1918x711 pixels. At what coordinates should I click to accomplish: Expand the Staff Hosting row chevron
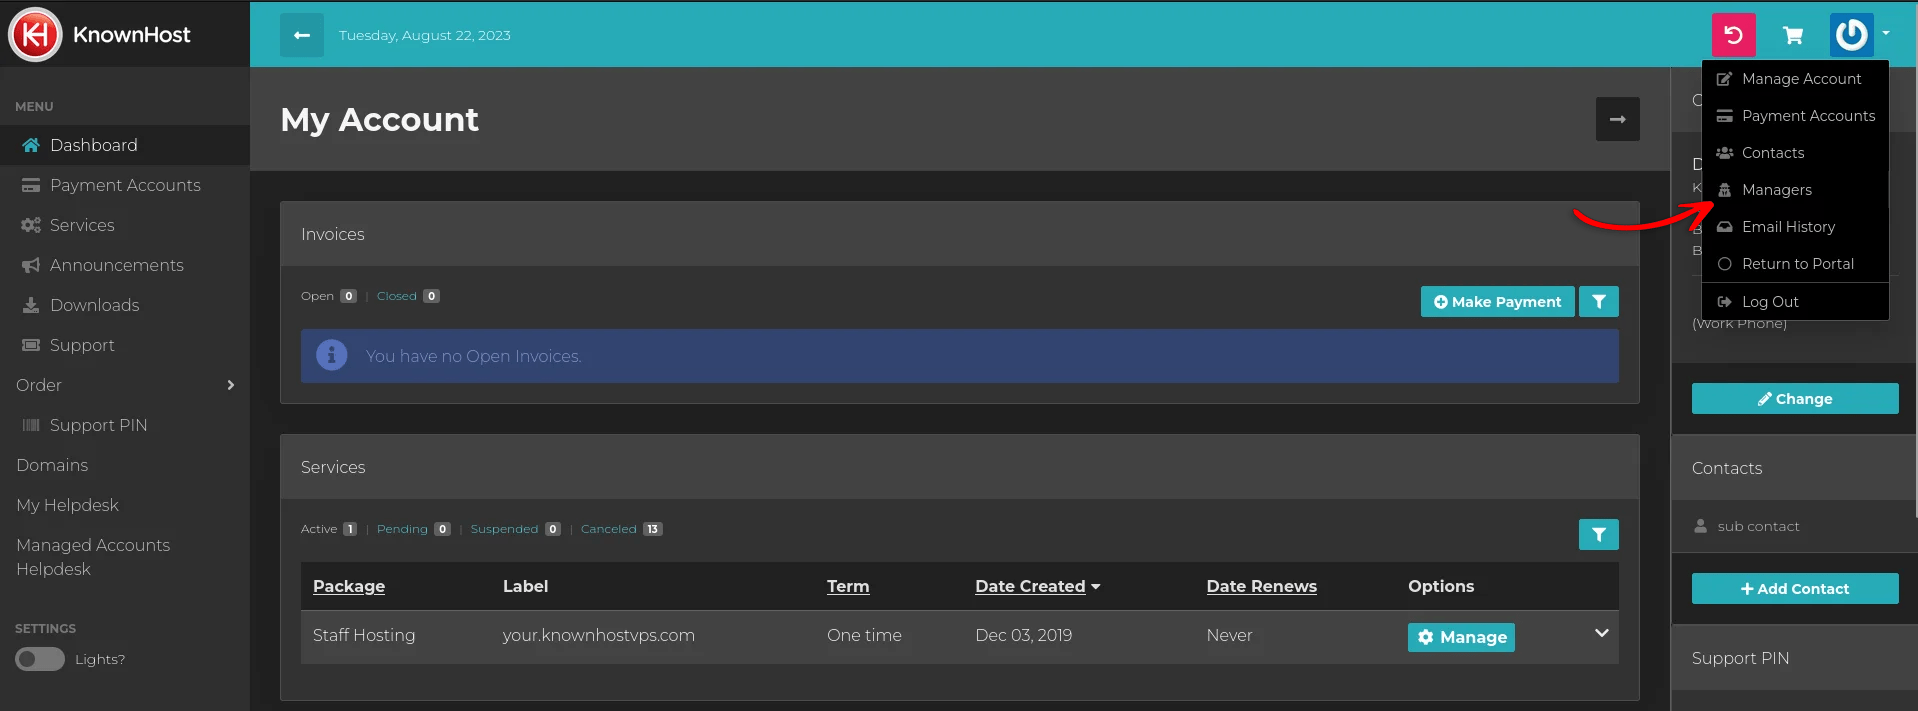1601,633
